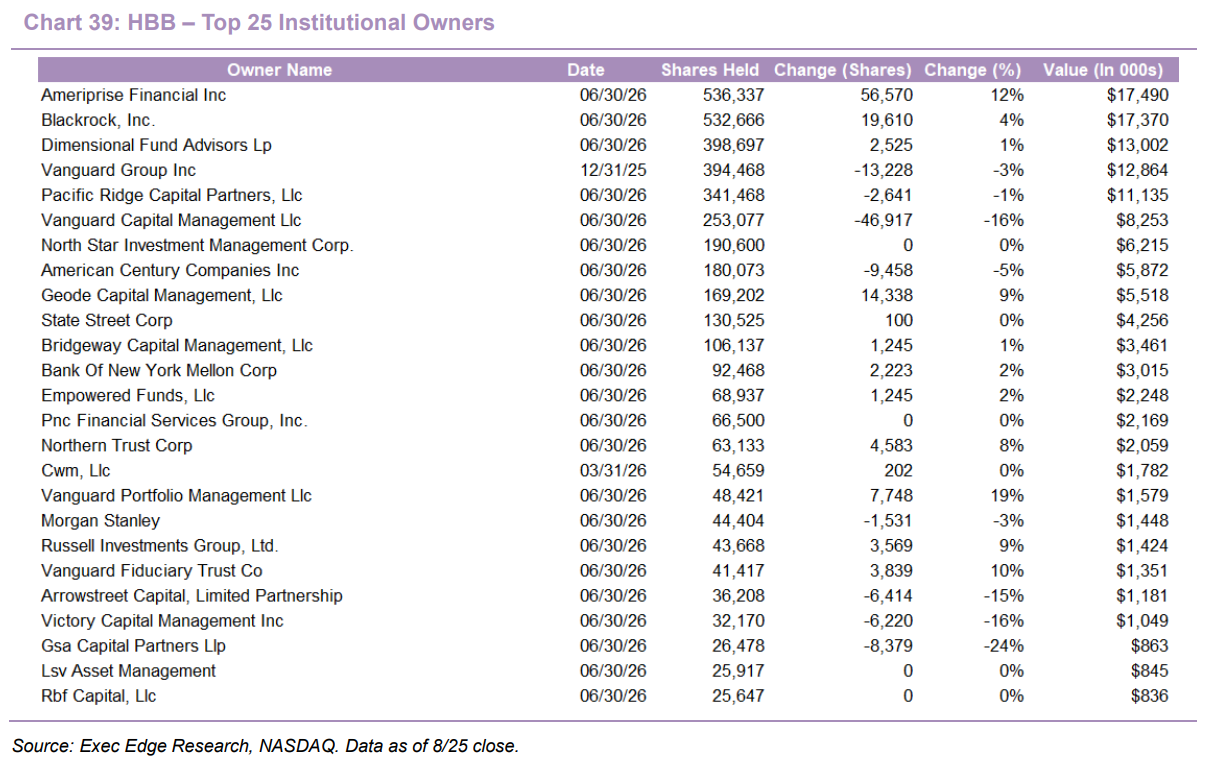Viewport: 1209px width, 762px height.
Task: Click 'Arrowstreet Capital, Limited Partnership'
Action: point(192,595)
